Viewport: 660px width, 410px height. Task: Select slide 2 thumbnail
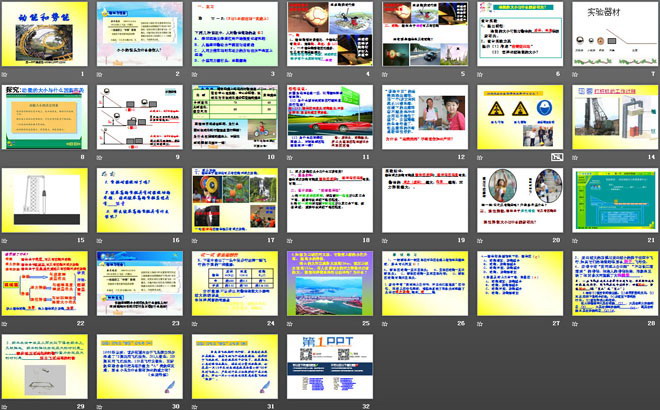[140, 34]
